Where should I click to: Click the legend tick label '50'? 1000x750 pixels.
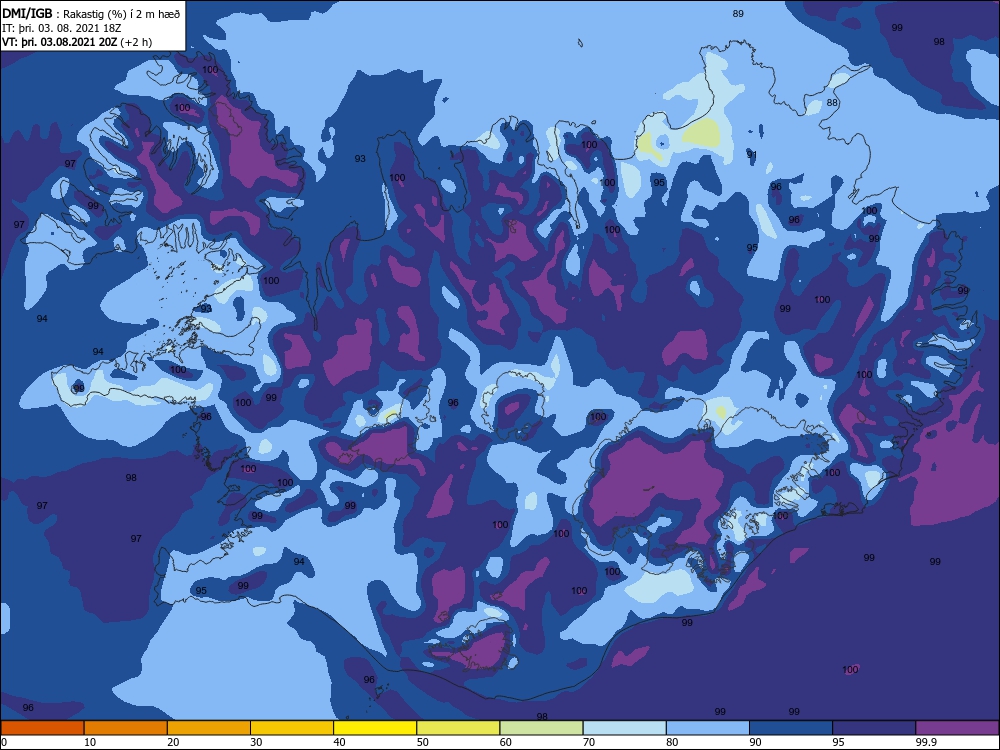[423, 742]
